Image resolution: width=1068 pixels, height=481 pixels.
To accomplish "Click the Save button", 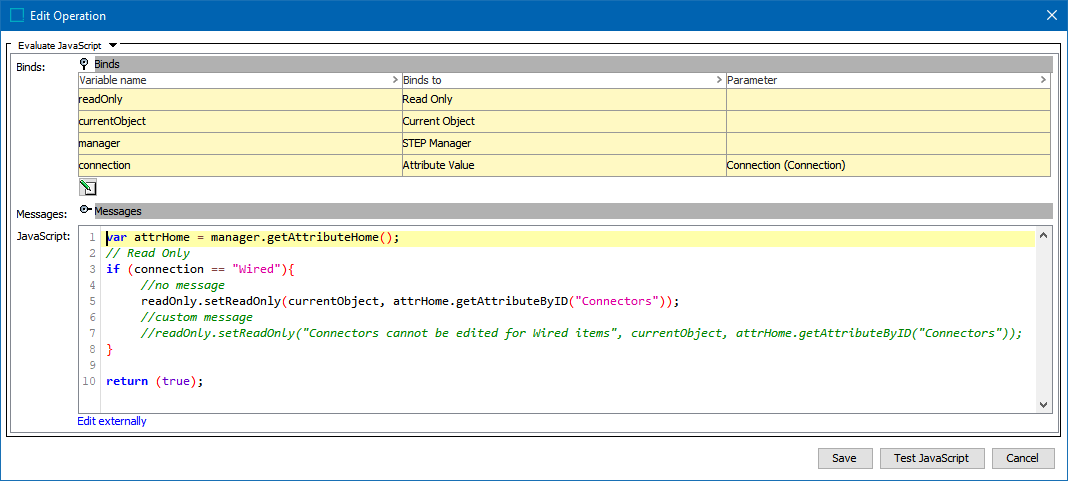I will pyautogui.click(x=844, y=458).
